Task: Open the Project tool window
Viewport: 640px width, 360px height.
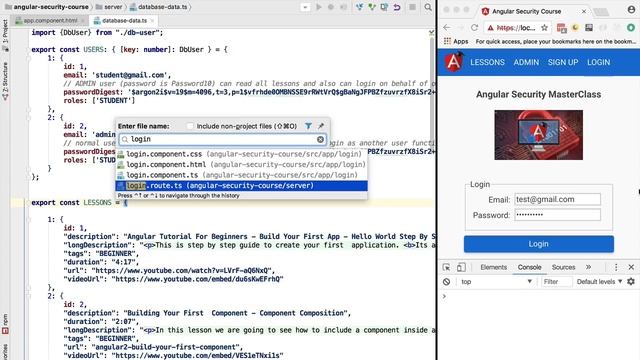Action: tap(5, 36)
